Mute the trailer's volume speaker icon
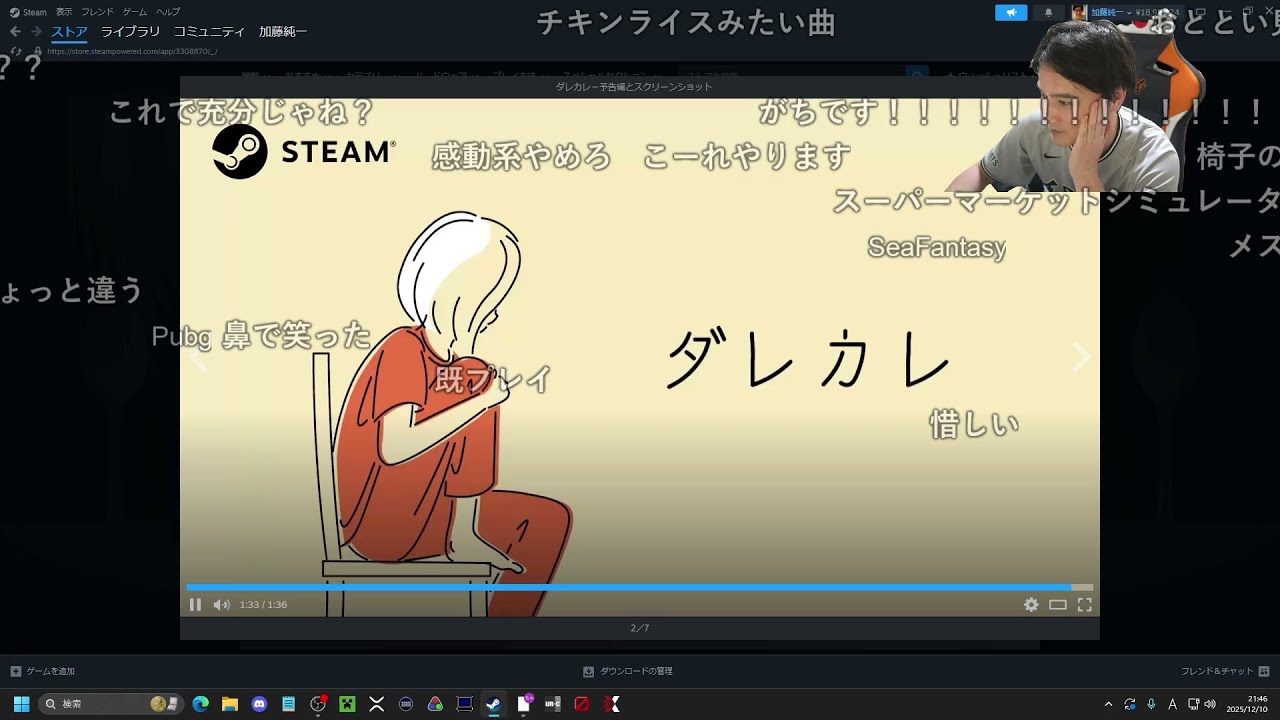This screenshot has height=720, width=1280. [x=221, y=605]
